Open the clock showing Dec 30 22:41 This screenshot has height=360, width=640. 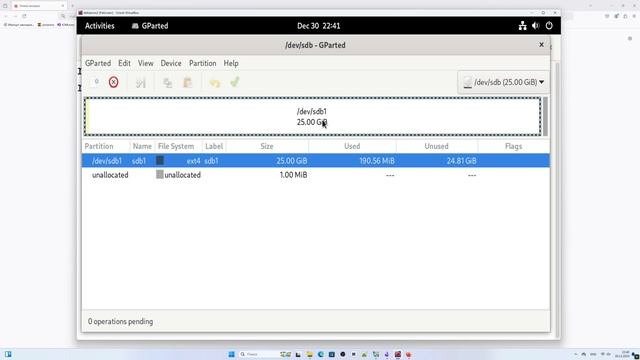click(319, 26)
